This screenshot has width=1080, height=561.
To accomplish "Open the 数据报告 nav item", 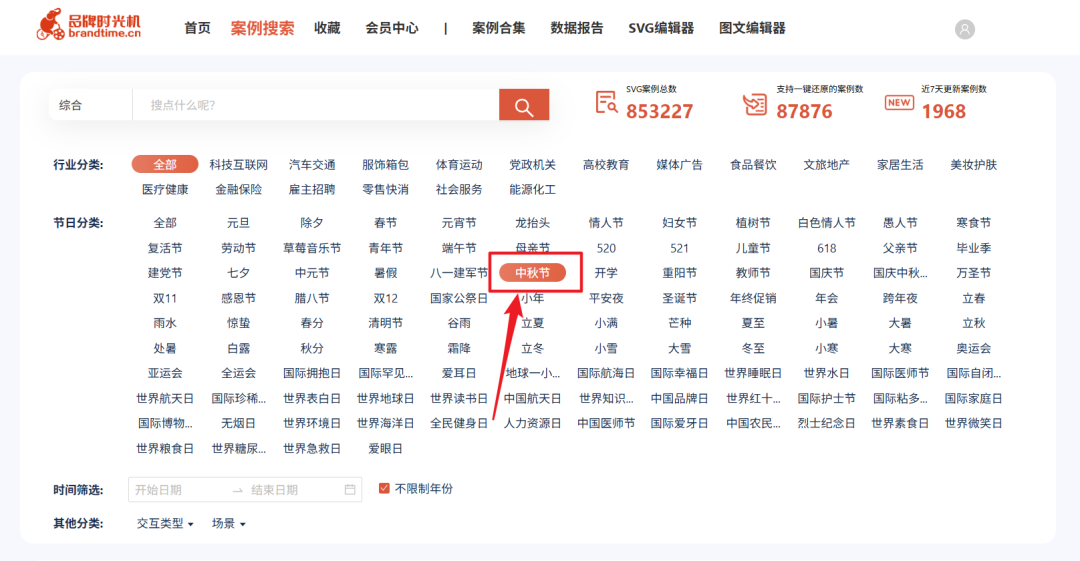I will pyautogui.click(x=577, y=28).
